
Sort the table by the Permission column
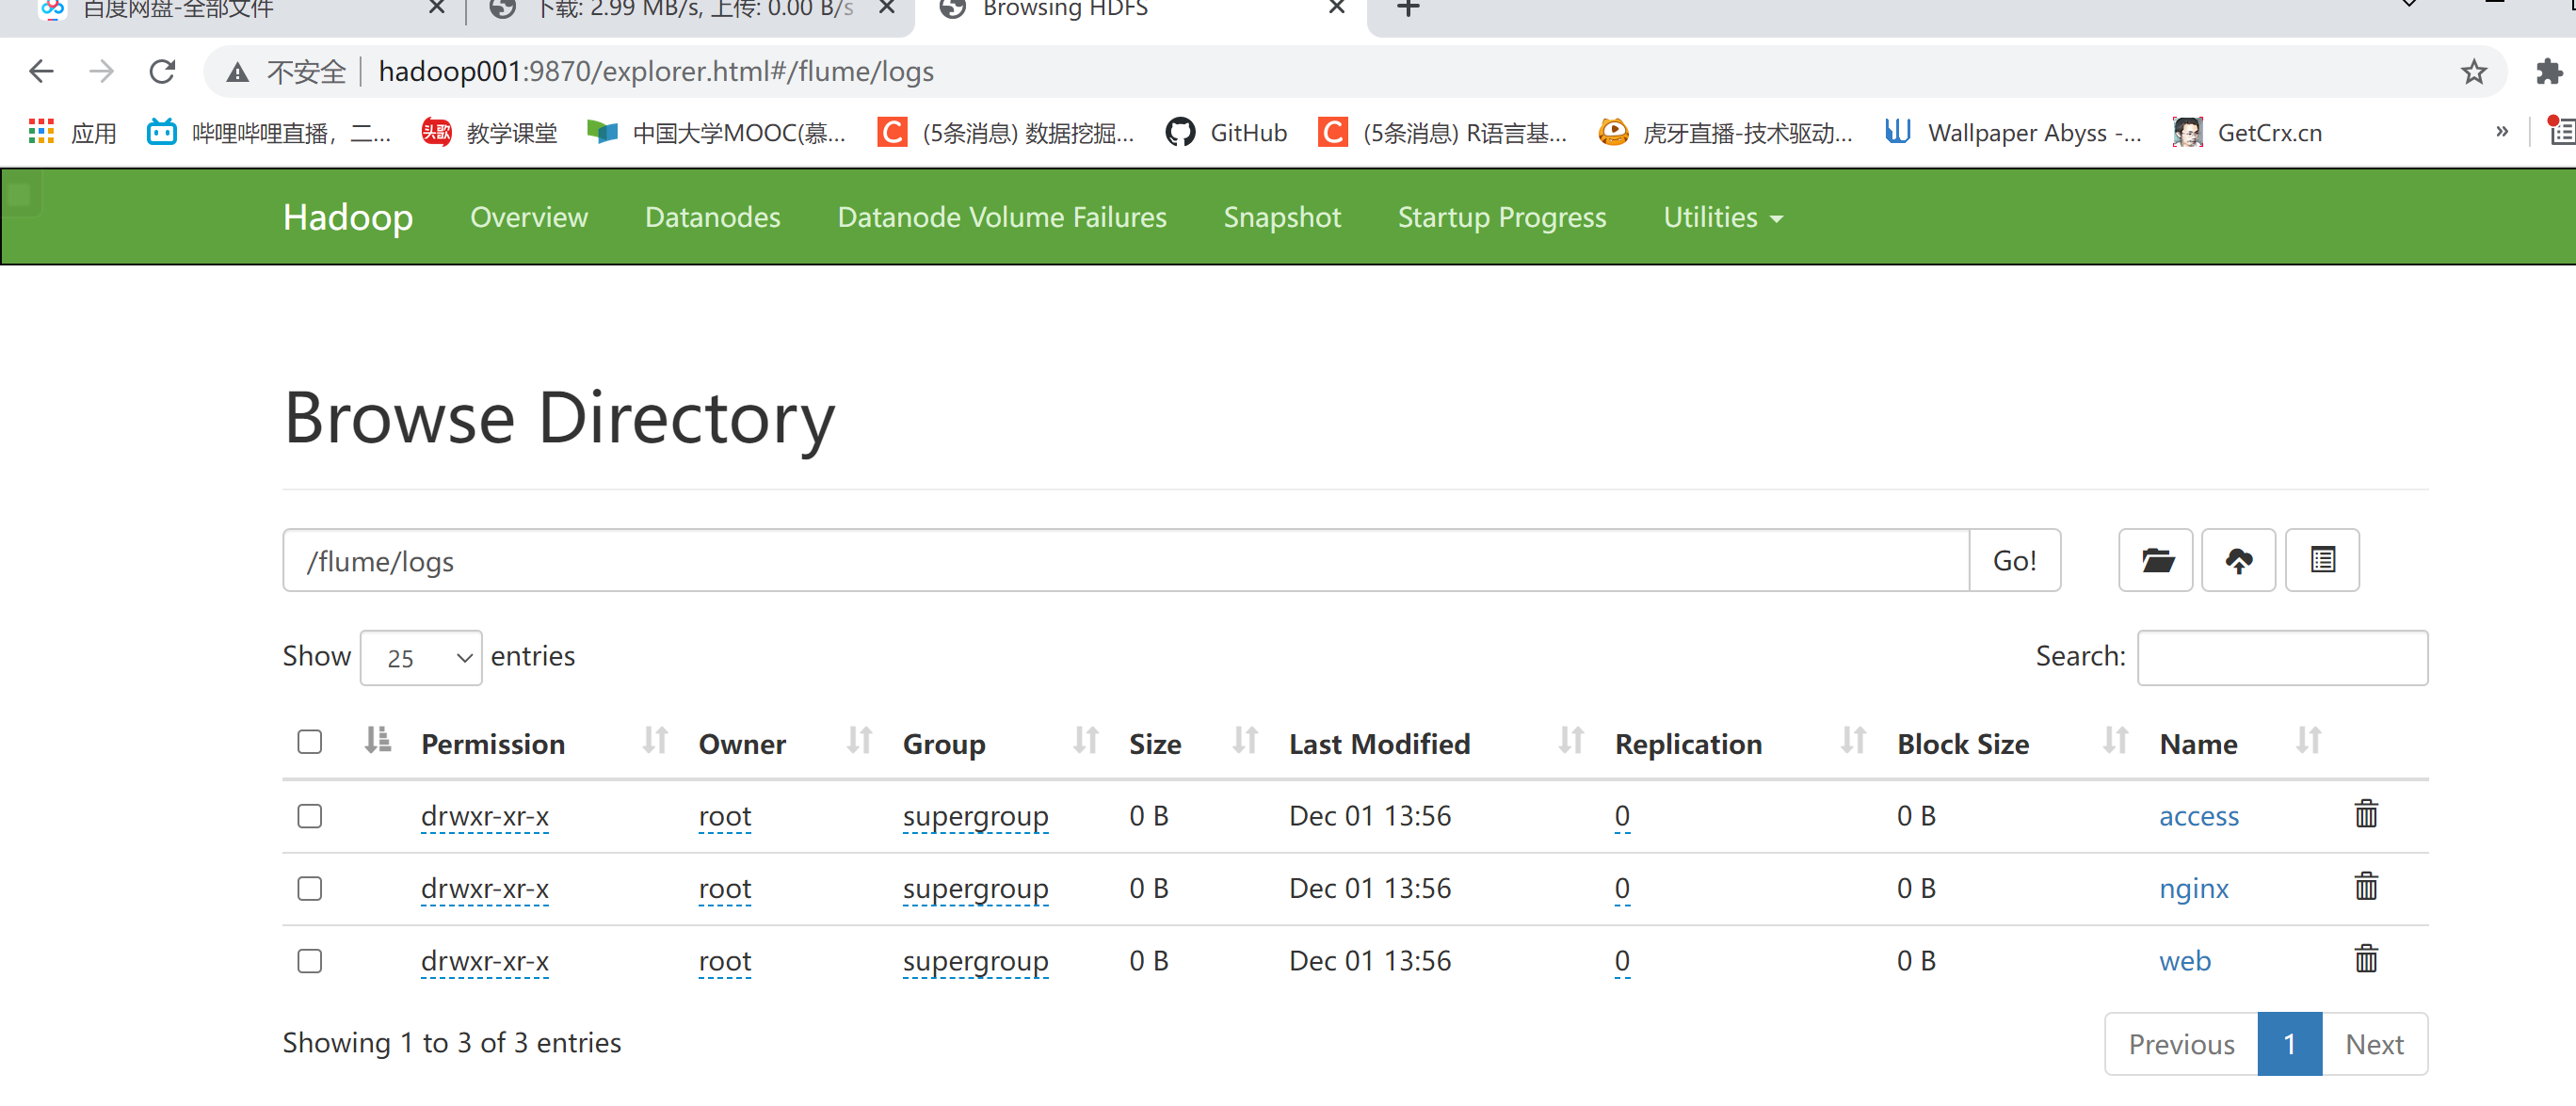(x=493, y=744)
